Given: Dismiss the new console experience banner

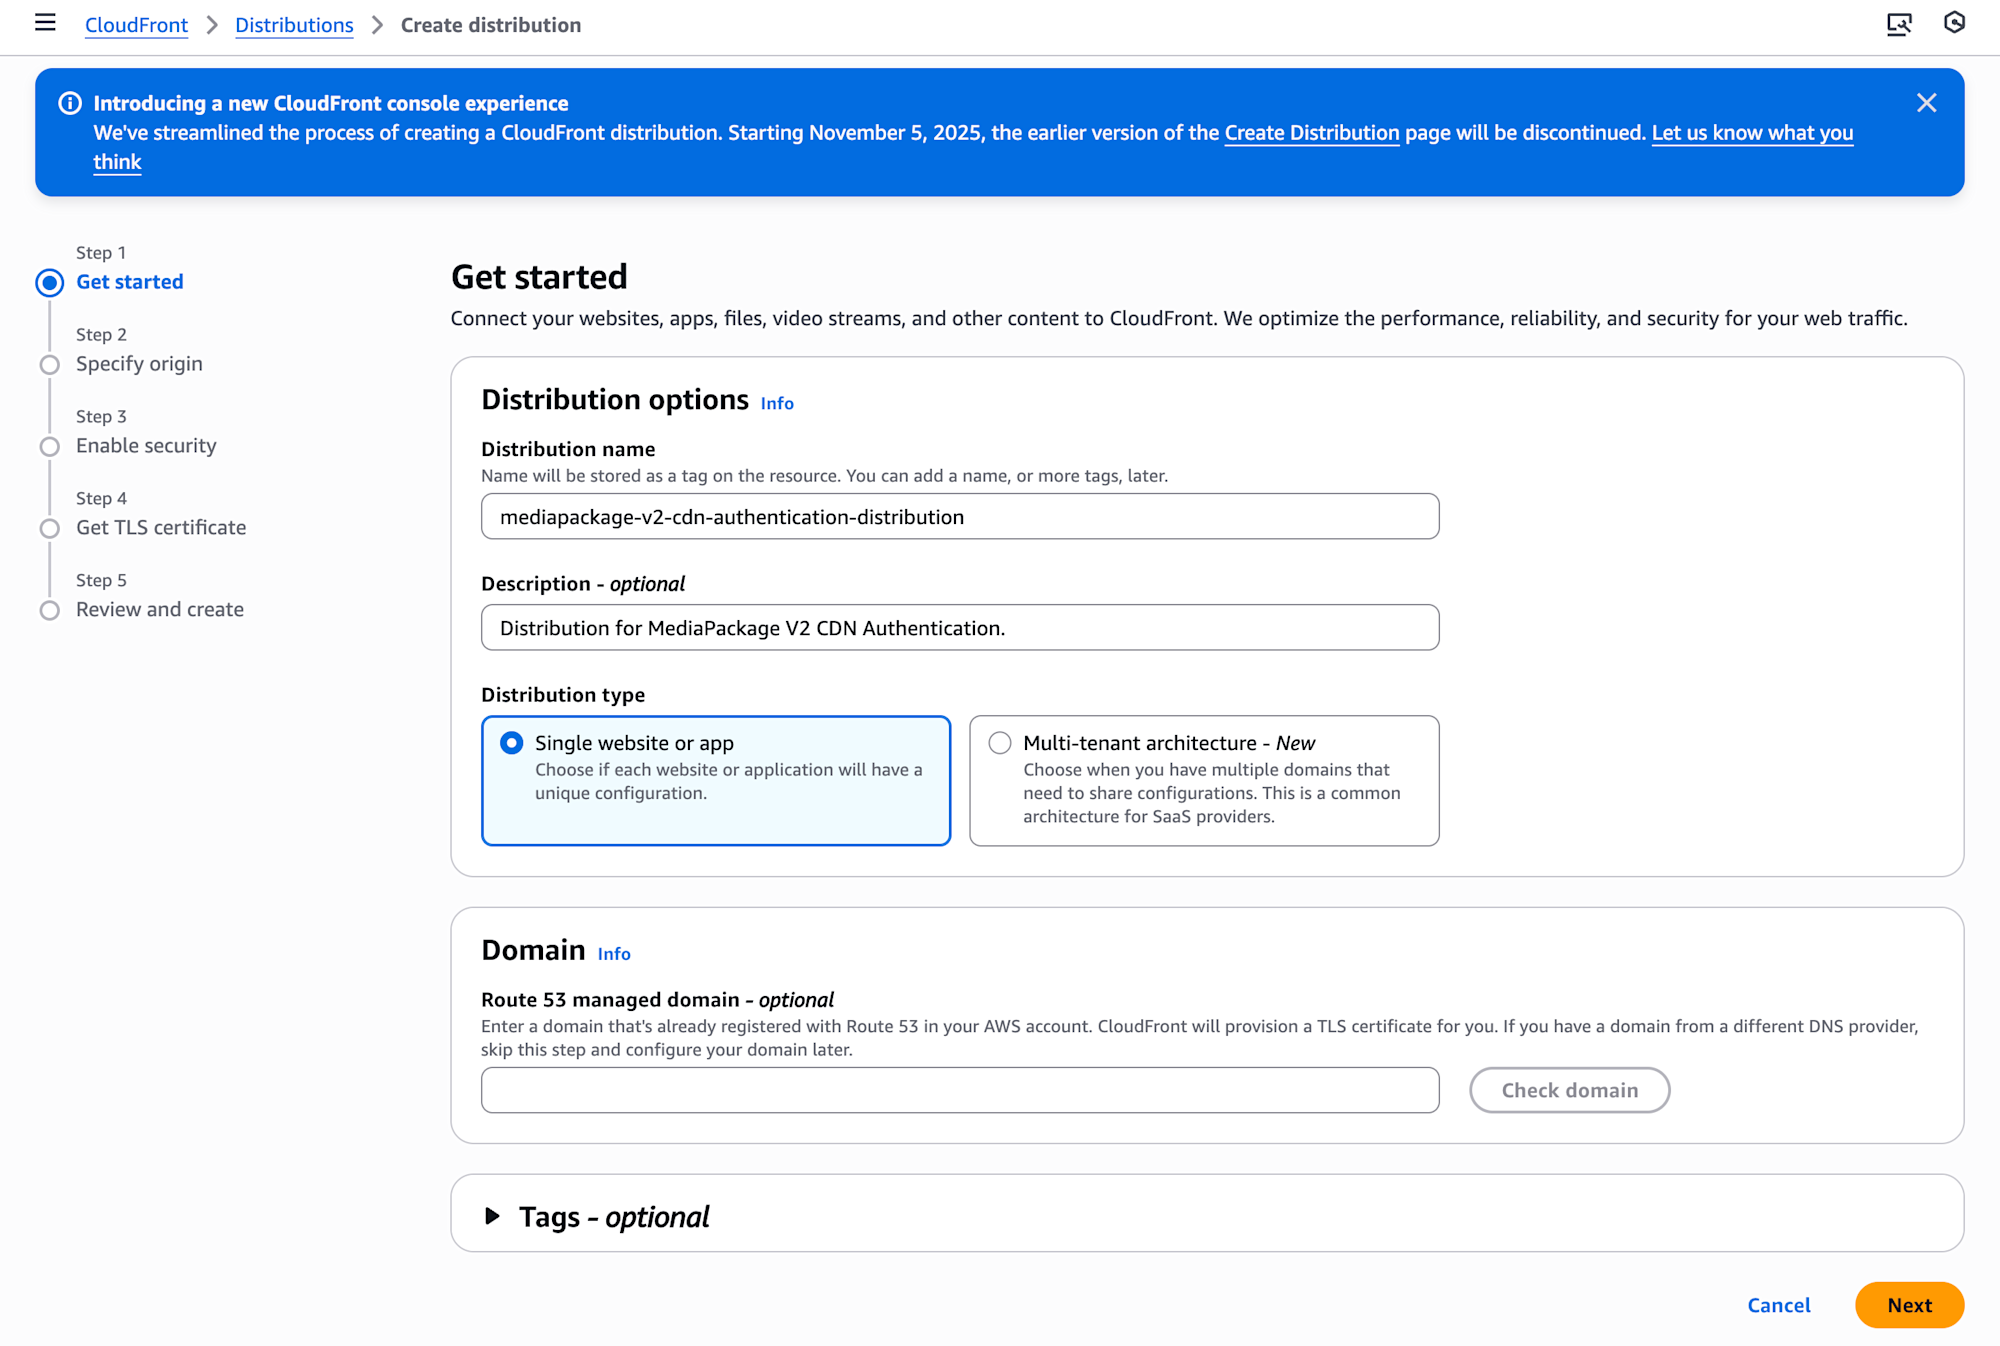Looking at the screenshot, I should pos(1926,103).
